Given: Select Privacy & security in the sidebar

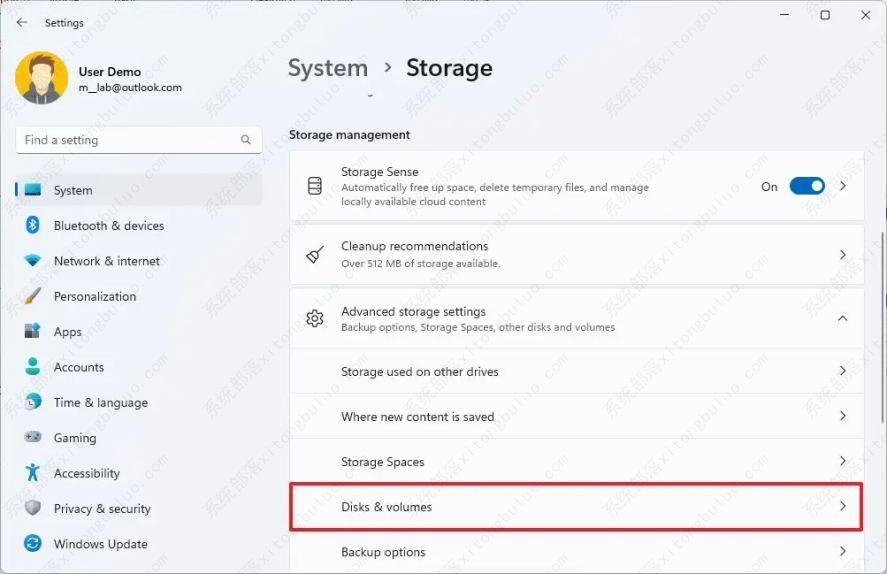Looking at the screenshot, I should coord(102,508).
